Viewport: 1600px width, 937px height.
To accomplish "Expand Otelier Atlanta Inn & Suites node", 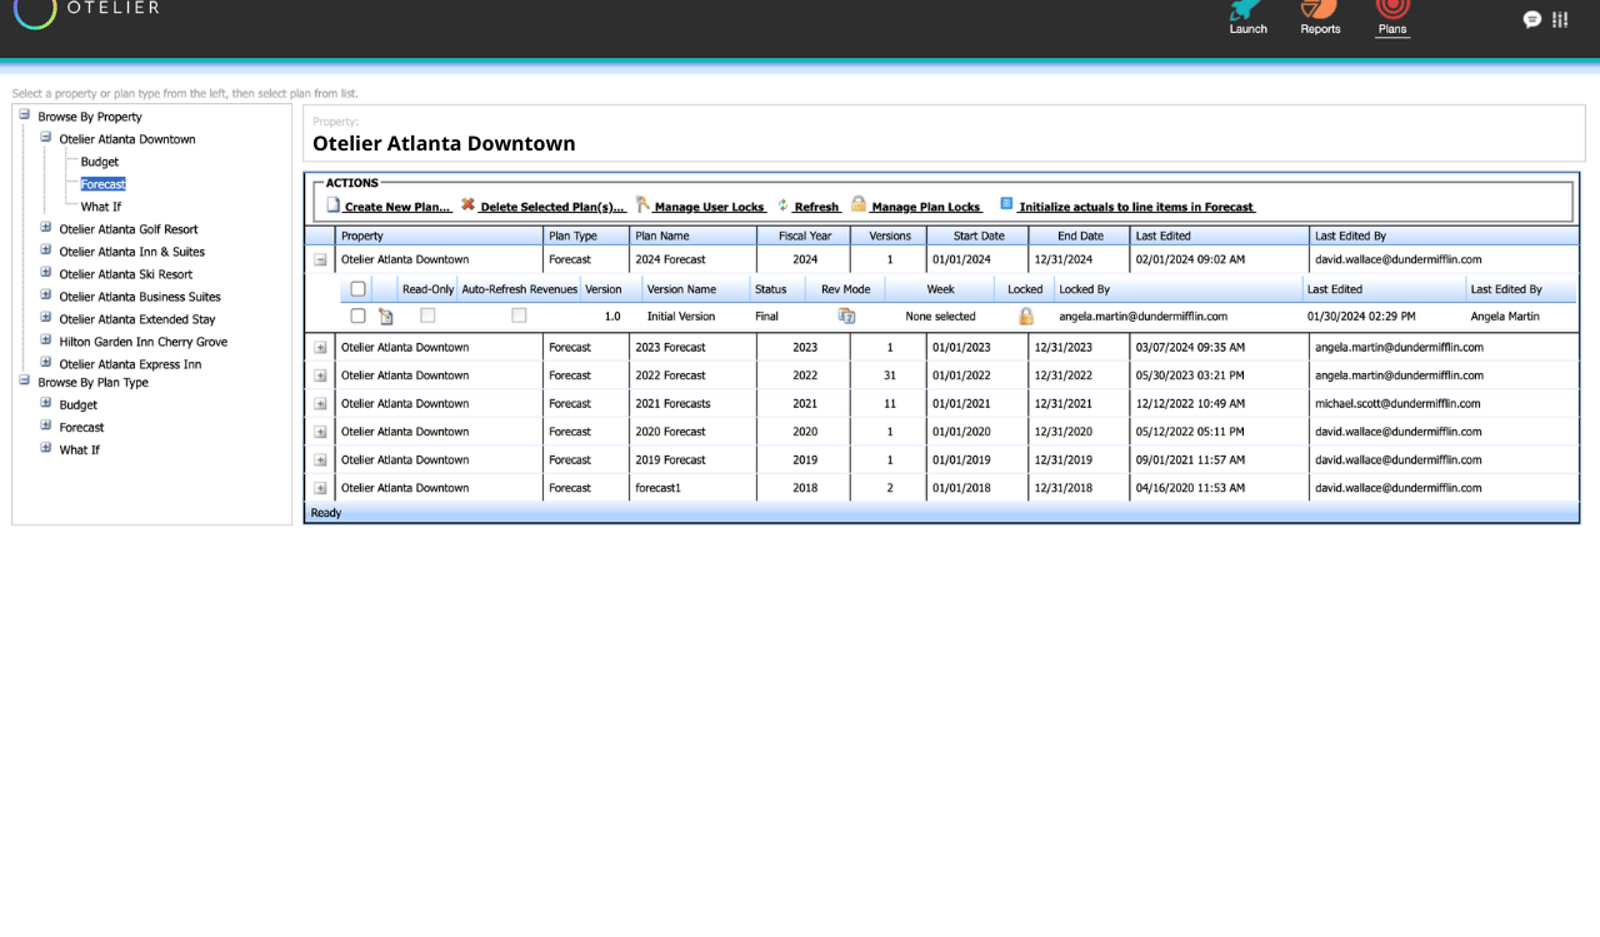I will [x=45, y=250].
